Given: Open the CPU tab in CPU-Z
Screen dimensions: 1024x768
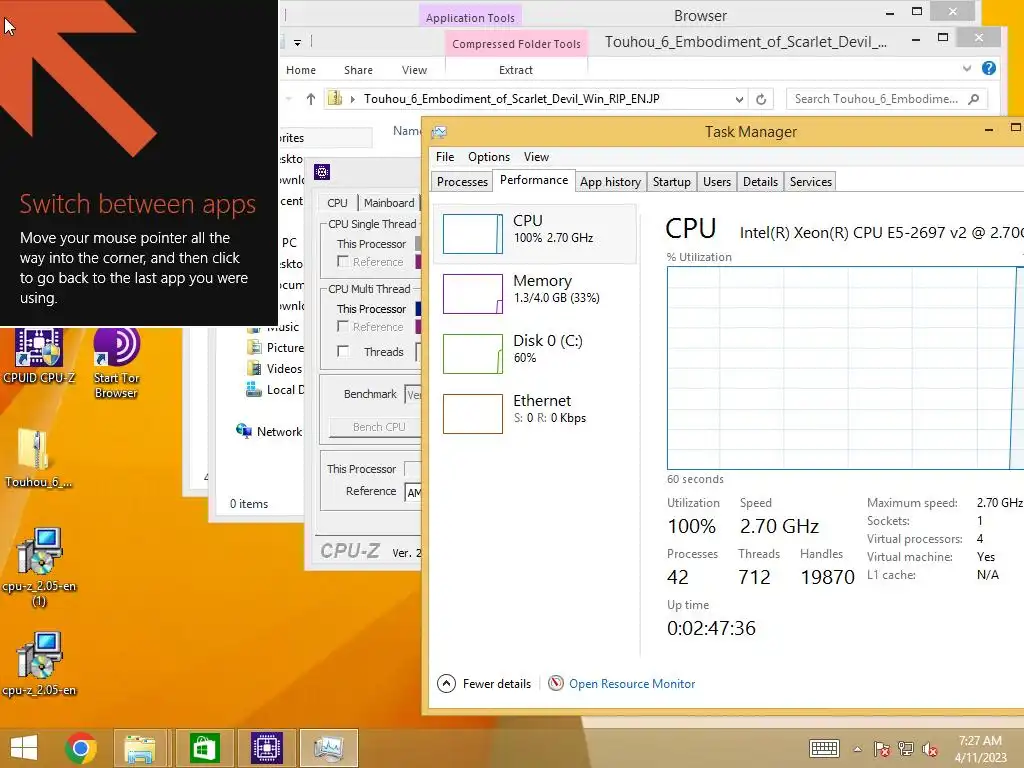Looking at the screenshot, I should point(337,202).
